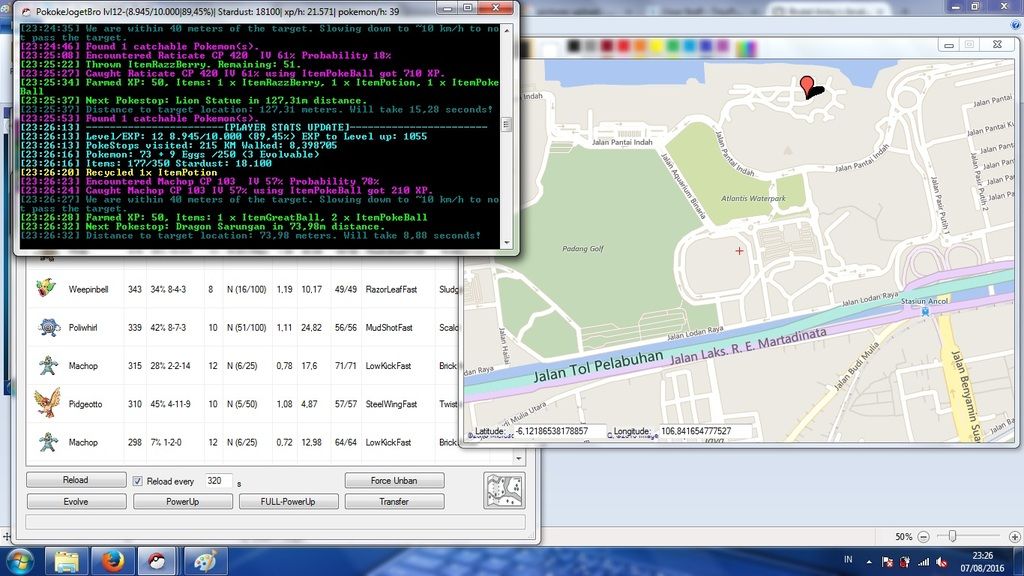Viewport: 1024px width, 576px height.
Task: Open Windows Start menu orb
Action: tap(19, 561)
